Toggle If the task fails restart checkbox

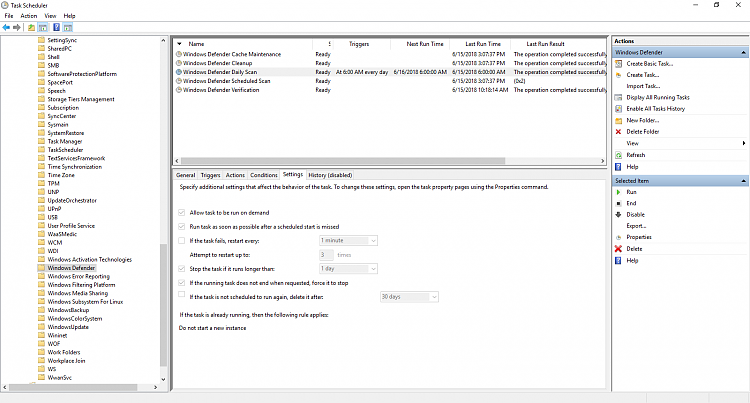[x=181, y=240]
